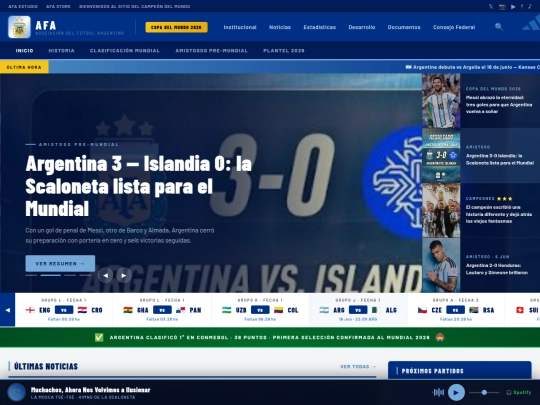The height and width of the screenshot is (405, 540).
Task: Play the Muchachos anthem track
Action: [x=456, y=392]
